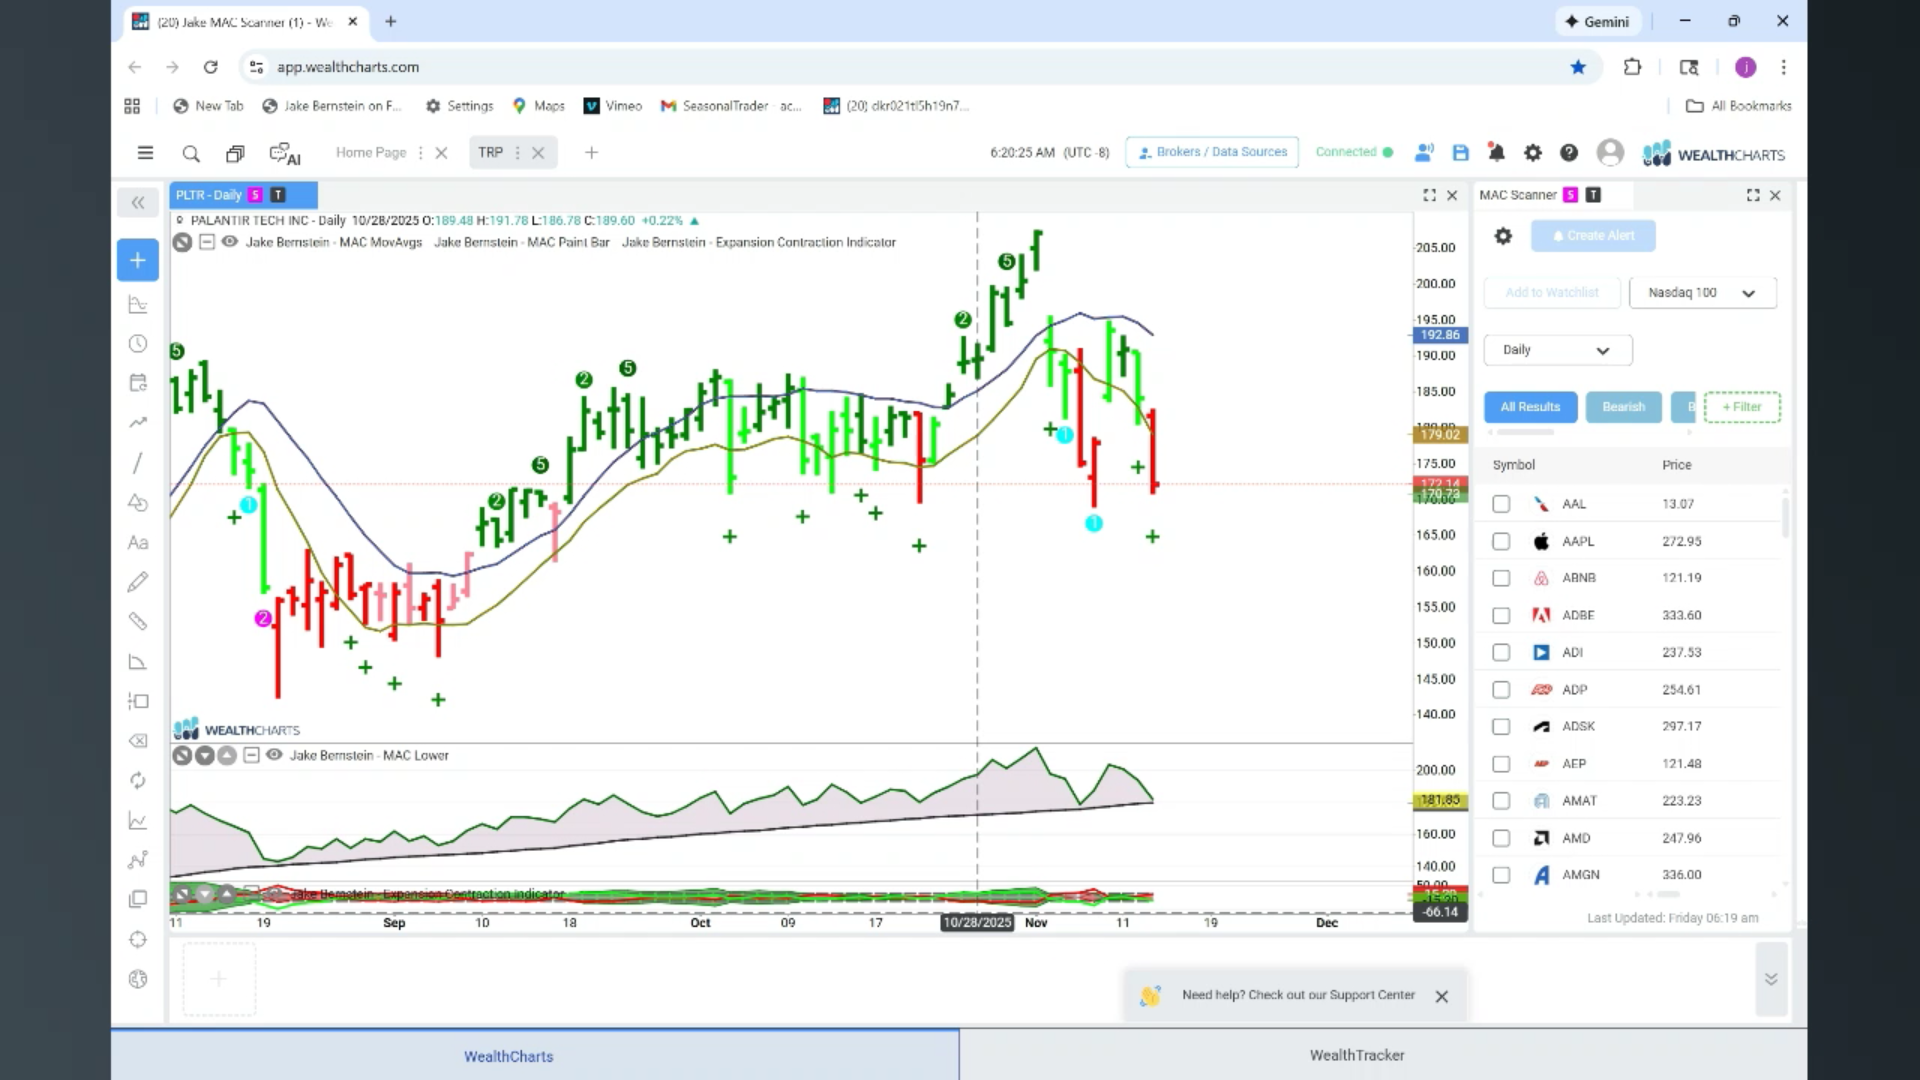The image size is (1920, 1080).
Task: Open the Nasdaq 100 watchlist dropdown
Action: [1702, 293]
